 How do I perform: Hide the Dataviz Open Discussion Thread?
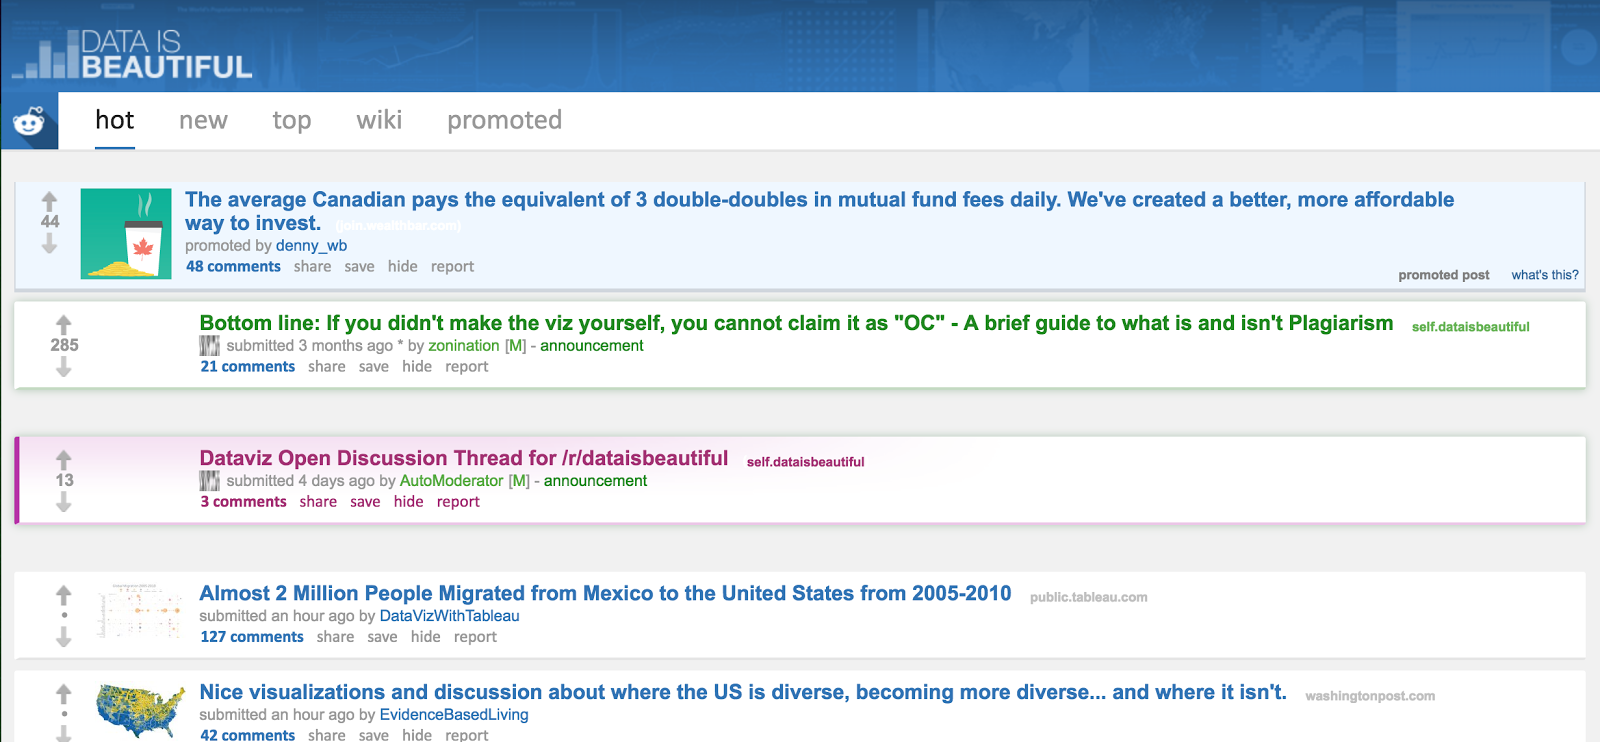(x=408, y=501)
